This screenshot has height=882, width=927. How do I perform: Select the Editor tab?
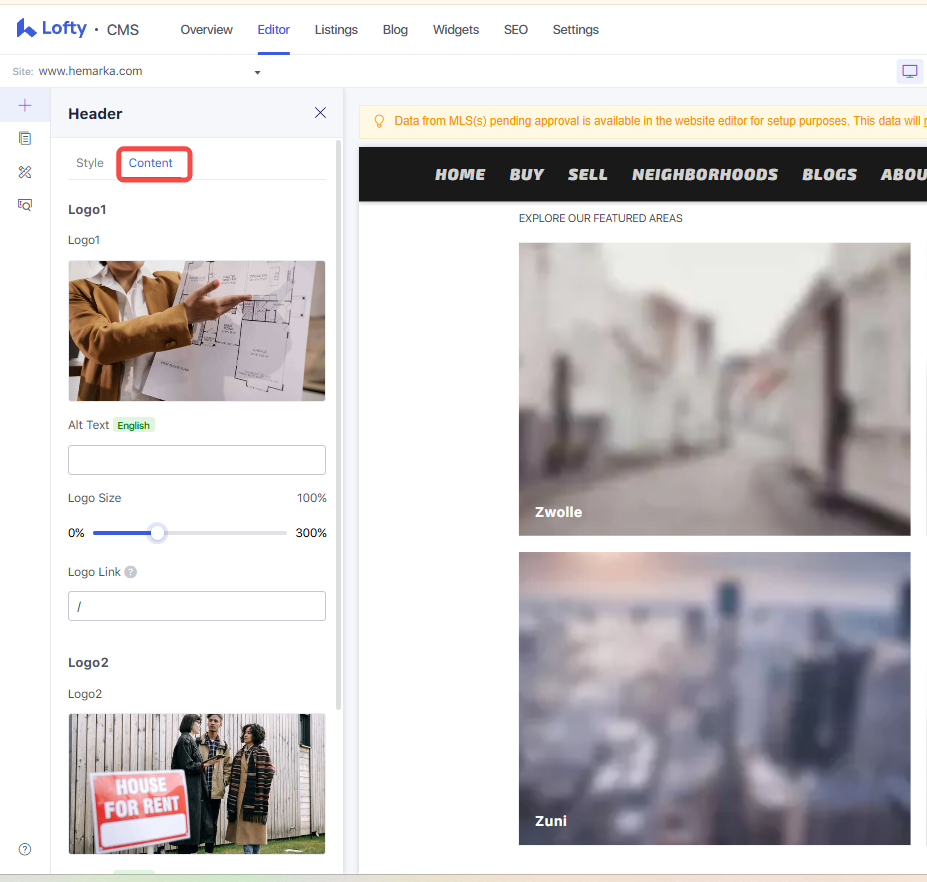coord(273,30)
